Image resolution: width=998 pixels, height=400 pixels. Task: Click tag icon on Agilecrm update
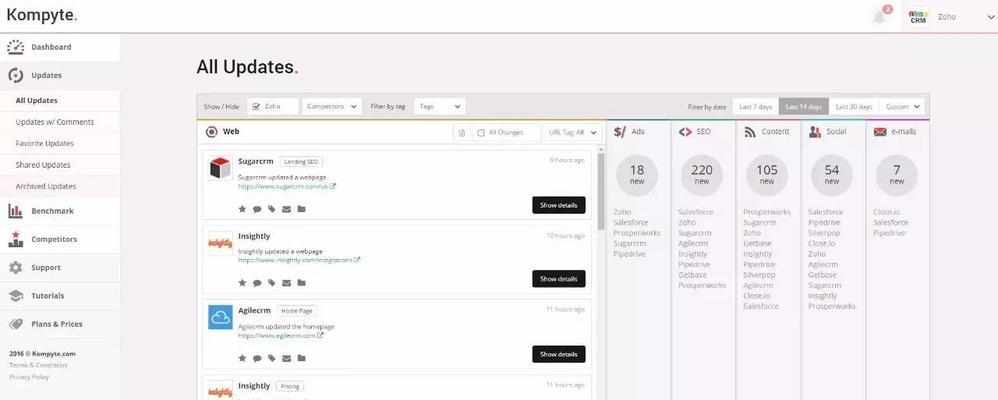[x=272, y=358]
